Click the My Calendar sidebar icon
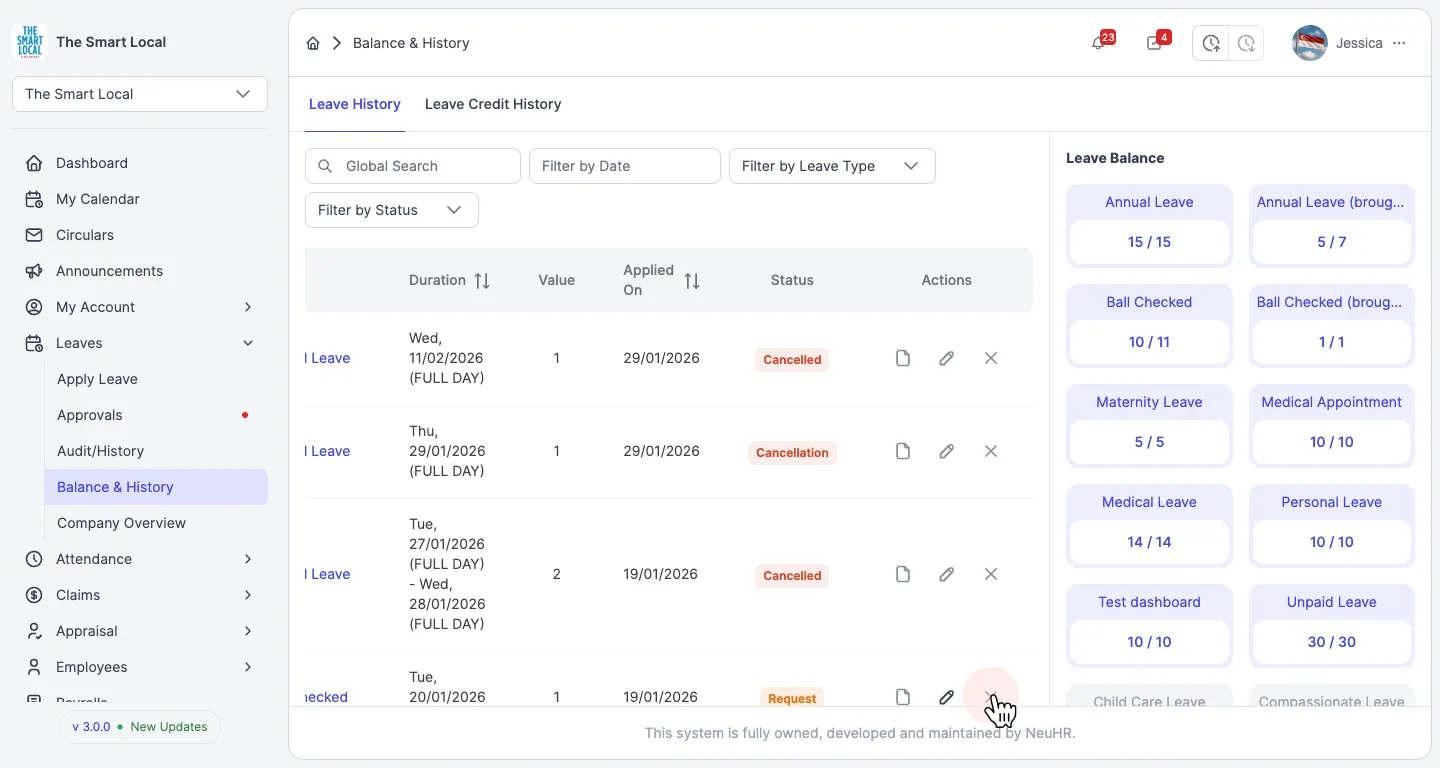 (34, 199)
